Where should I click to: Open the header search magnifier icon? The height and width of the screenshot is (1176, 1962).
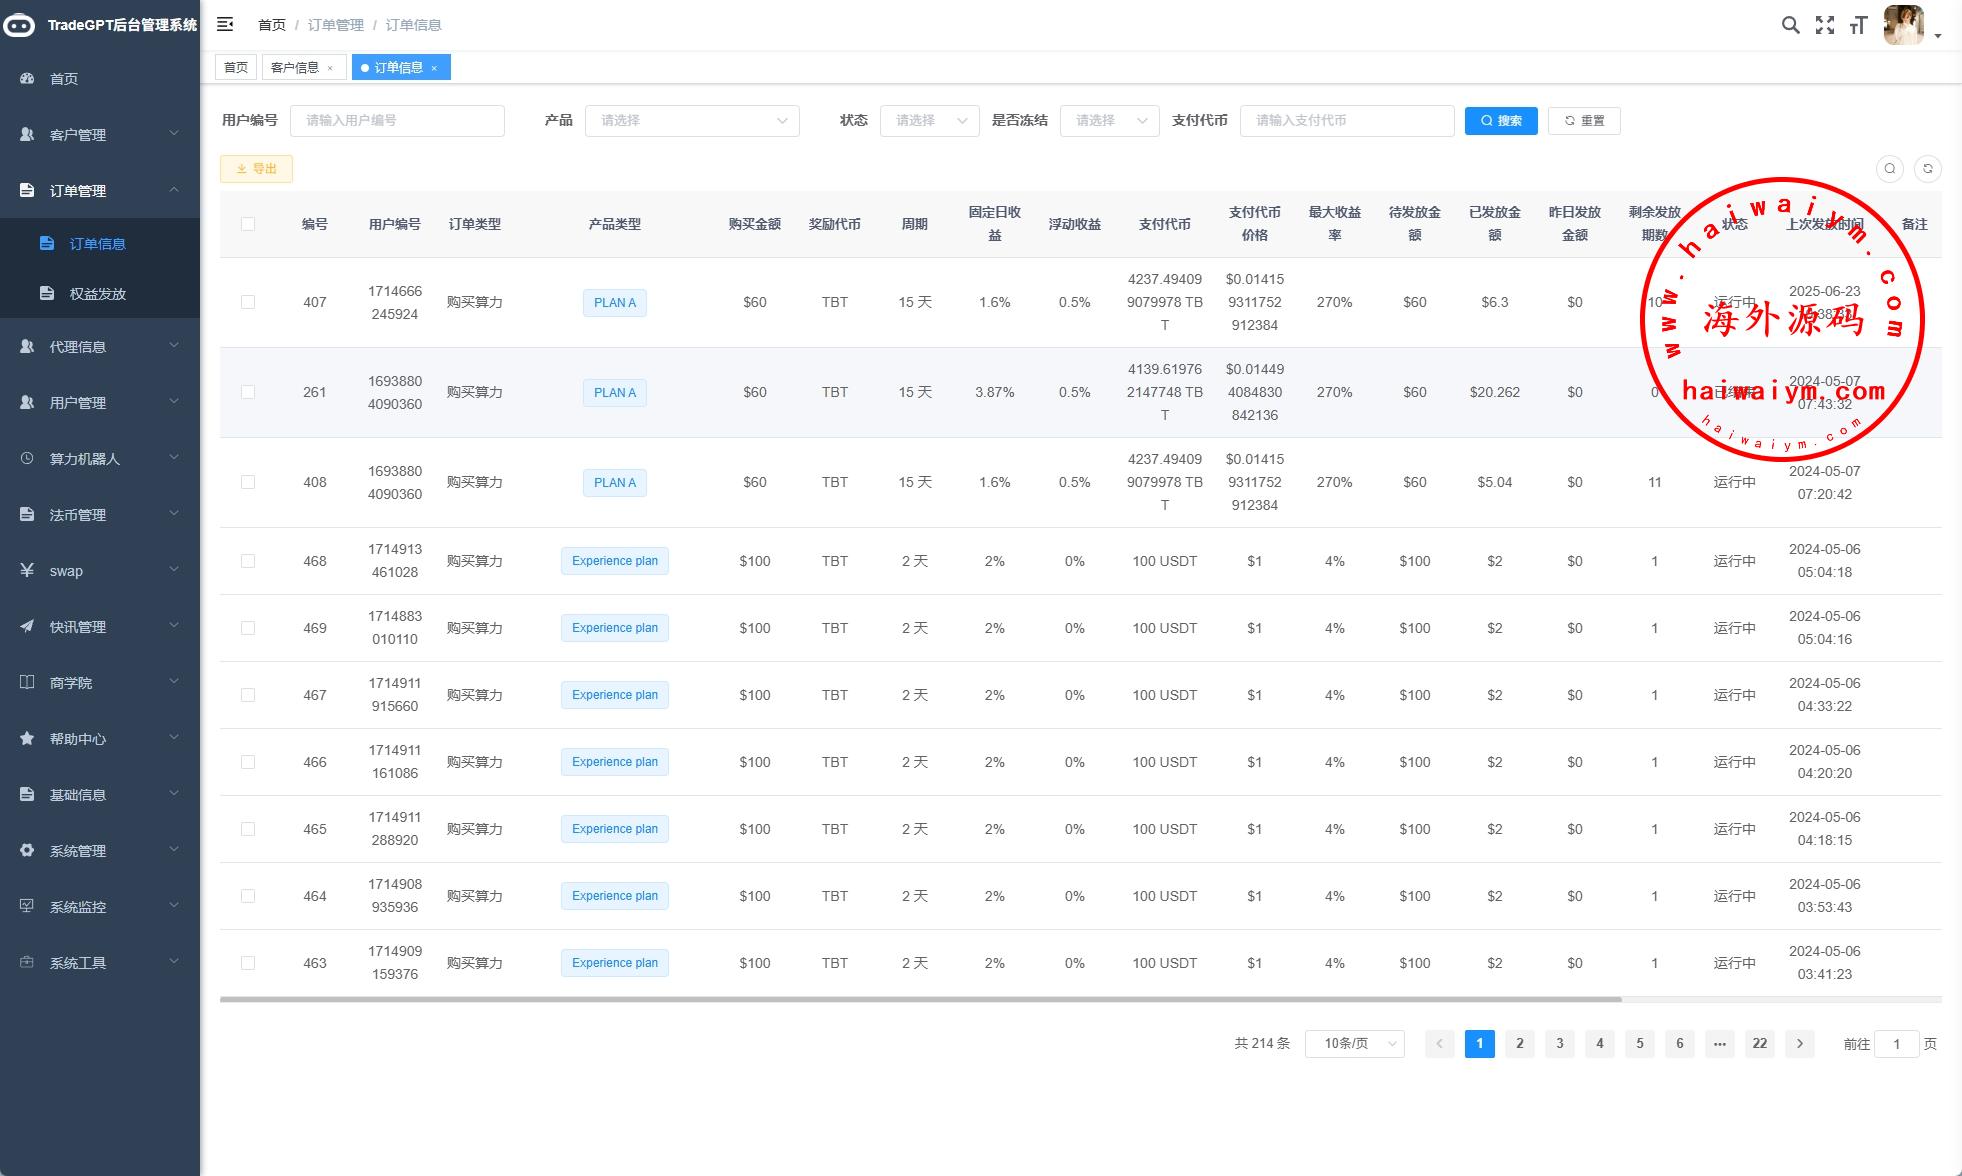(1790, 25)
